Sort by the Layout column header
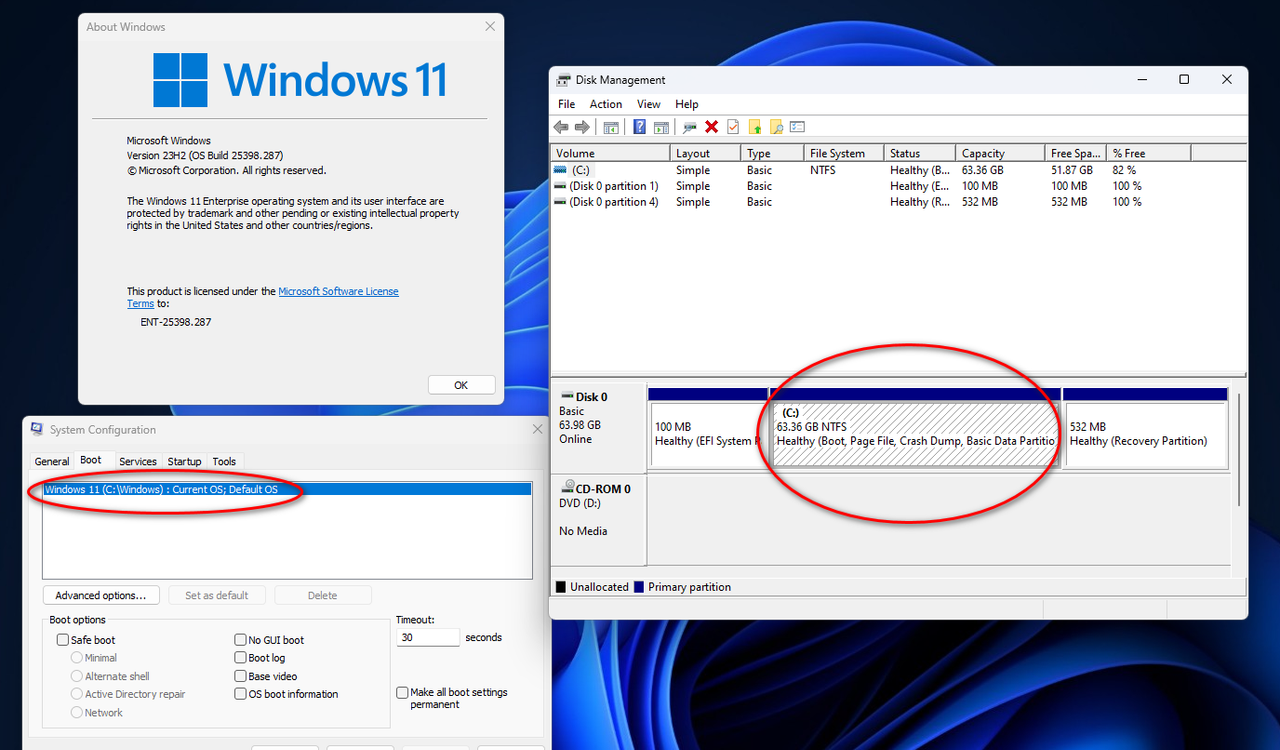This screenshot has width=1280, height=750. 705,153
